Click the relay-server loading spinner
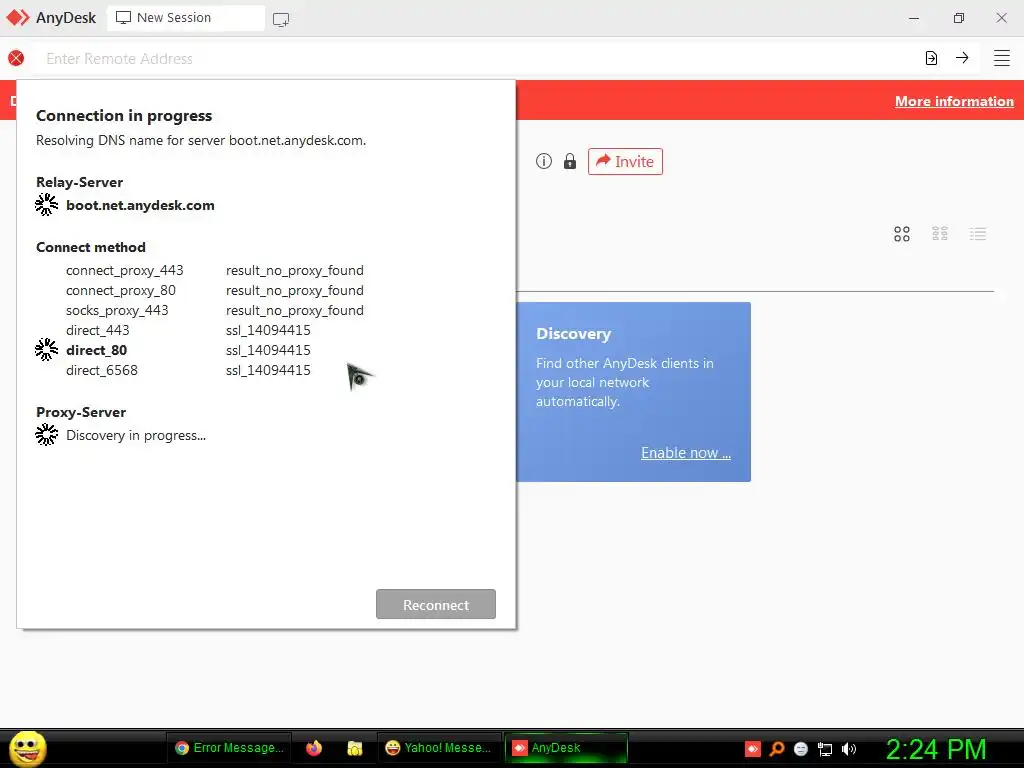The height and width of the screenshot is (768, 1024). (x=46, y=204)
